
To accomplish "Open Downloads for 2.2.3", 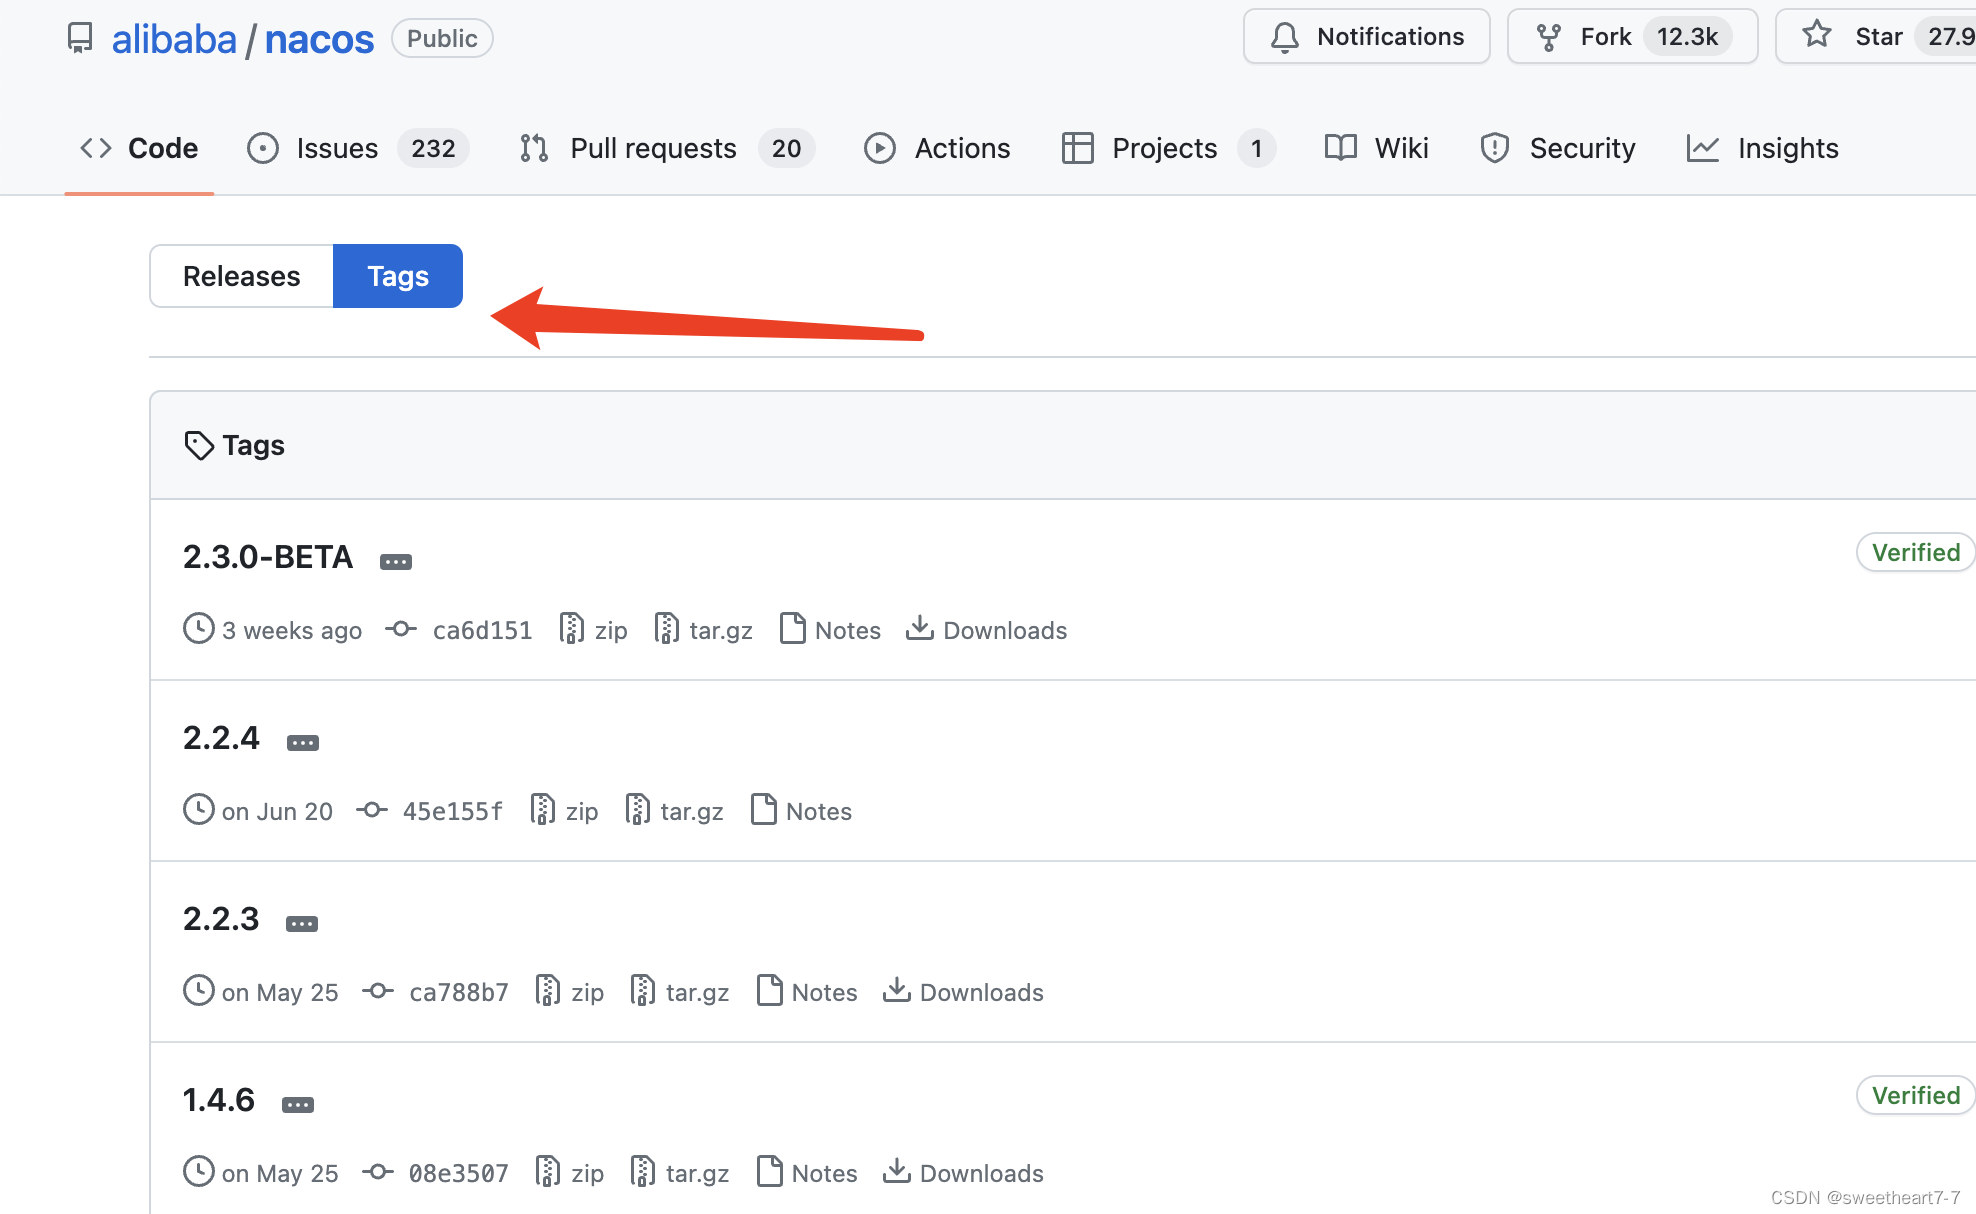I will [964, 992].
